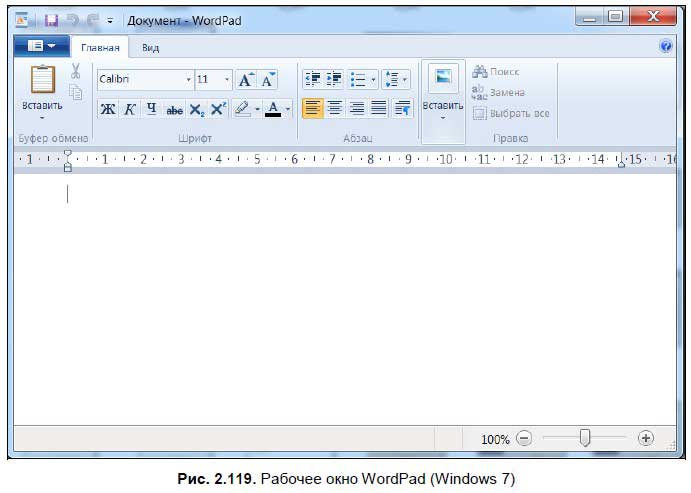Image resolution: width=691 pixels, height=493 pixels.
Task: Increase font size with Grow Font
Action: click(245, 80)
